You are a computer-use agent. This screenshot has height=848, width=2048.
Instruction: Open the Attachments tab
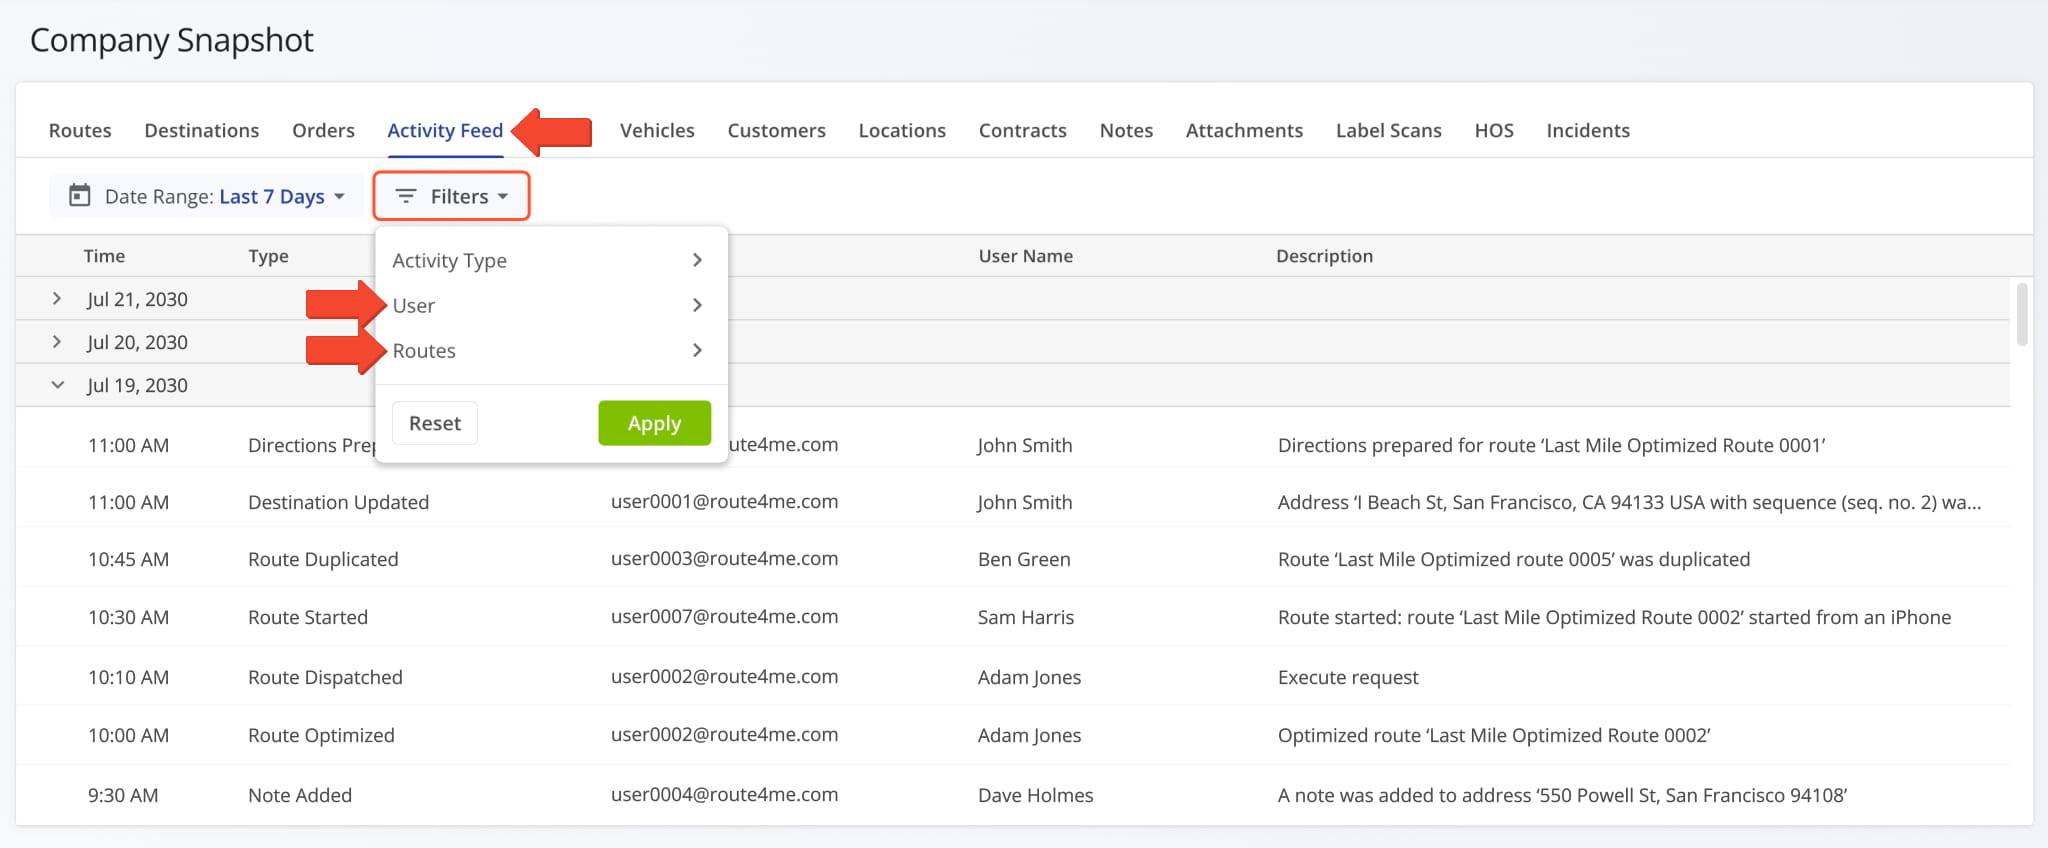[1244, 130]
